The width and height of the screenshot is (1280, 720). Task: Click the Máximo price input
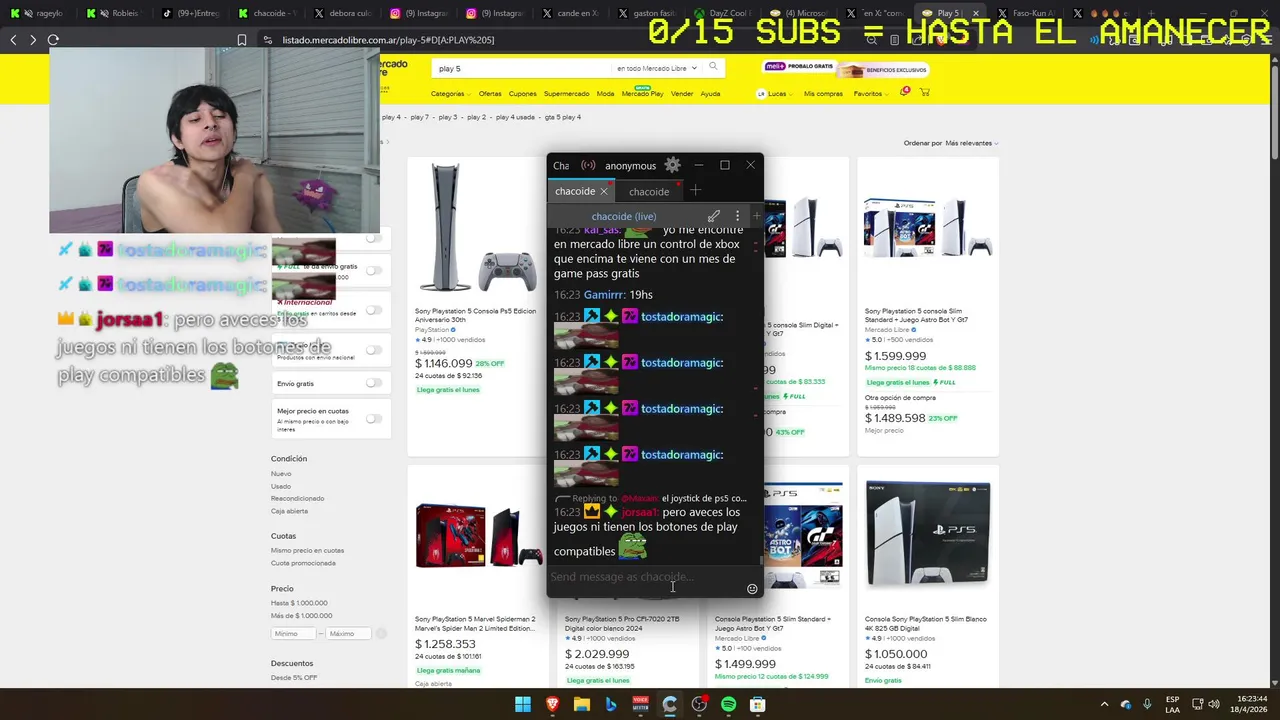point(348,633)
